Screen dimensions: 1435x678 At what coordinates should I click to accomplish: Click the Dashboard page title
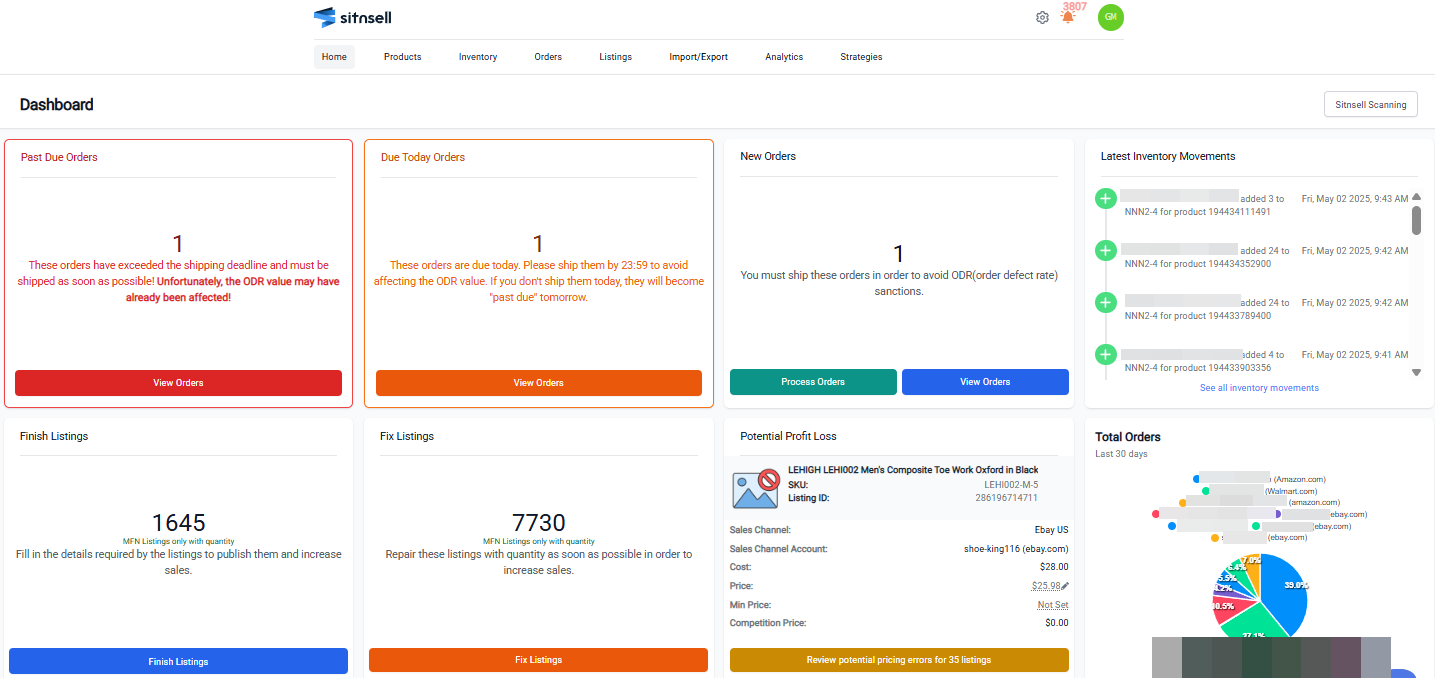click(x=57, y=104)
